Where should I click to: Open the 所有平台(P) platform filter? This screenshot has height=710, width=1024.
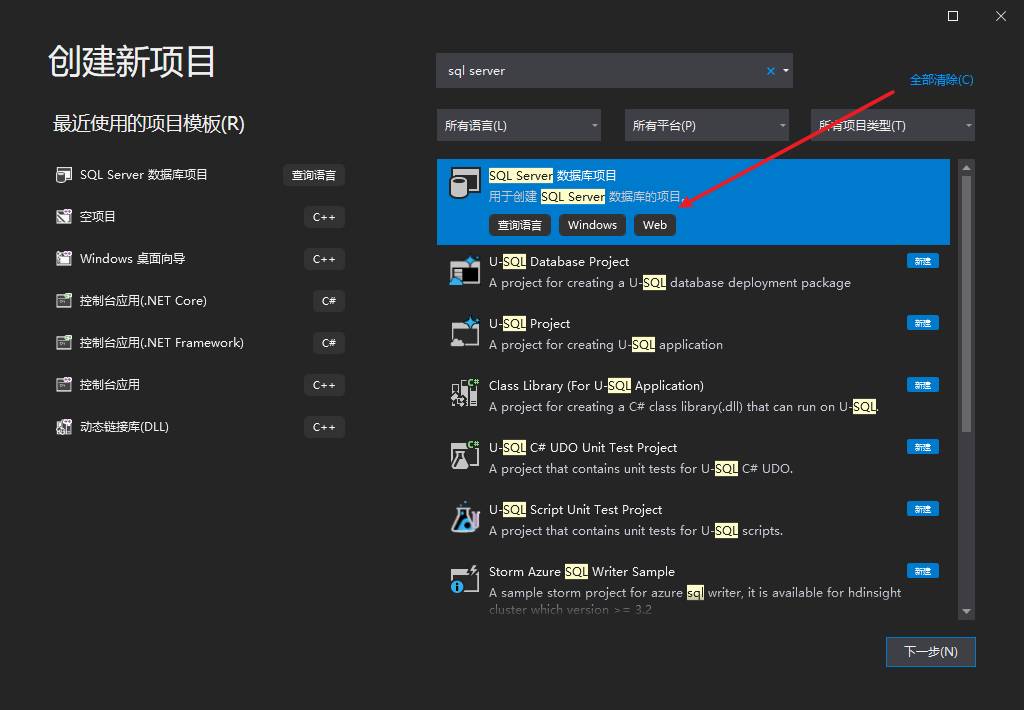(x=707, y=125)
